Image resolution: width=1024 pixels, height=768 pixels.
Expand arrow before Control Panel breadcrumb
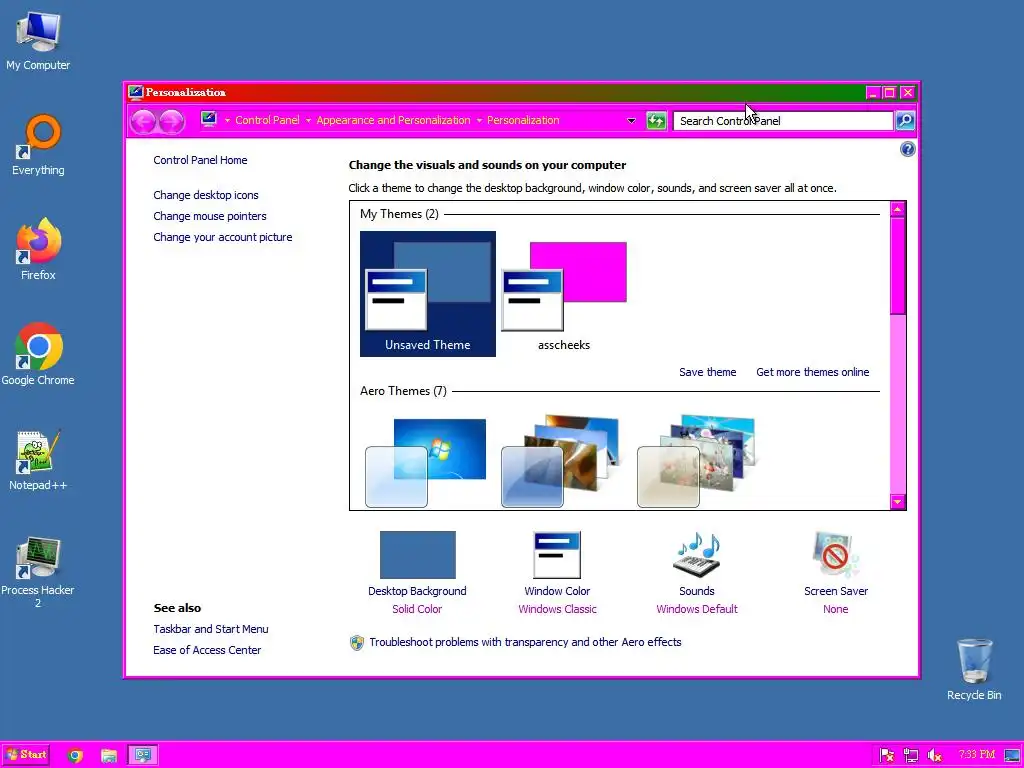tap(227, 121)
